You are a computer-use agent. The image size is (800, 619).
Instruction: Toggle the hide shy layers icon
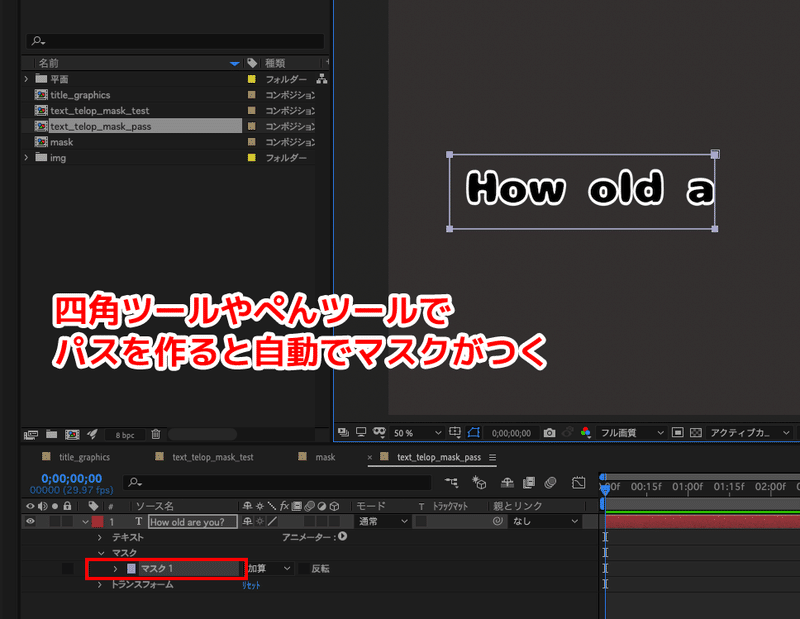pyautogui.click(x=507, y=482)
